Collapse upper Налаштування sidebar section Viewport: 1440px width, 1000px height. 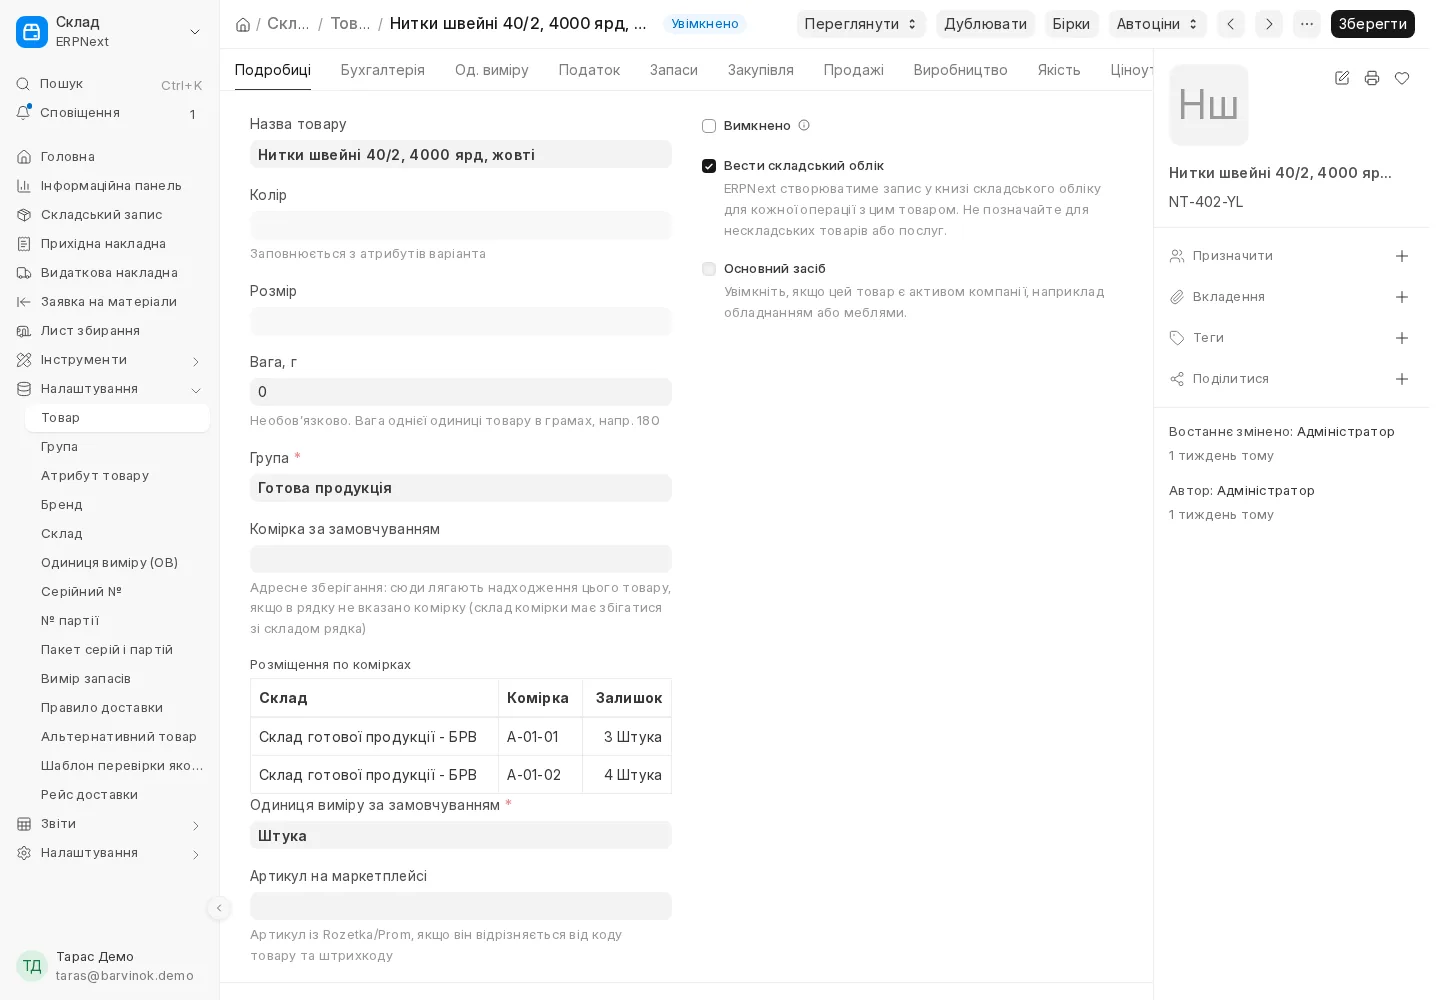pos(196,390)
